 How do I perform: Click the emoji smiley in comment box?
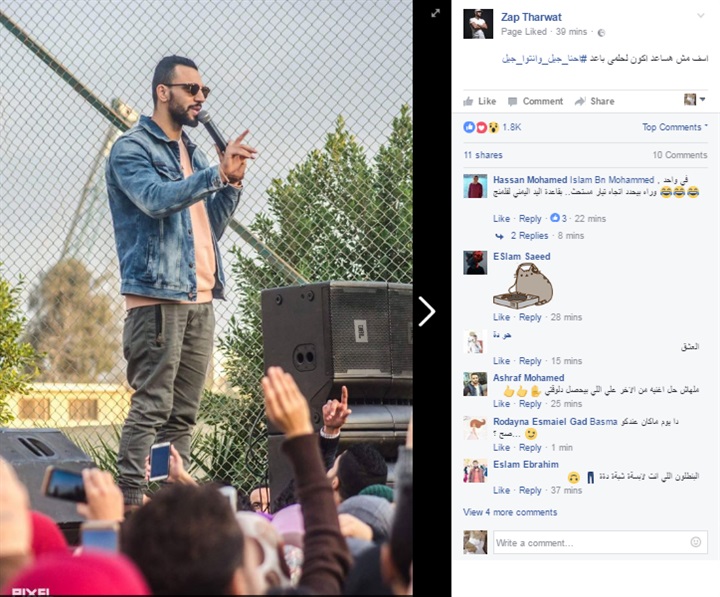pos(696,542)
